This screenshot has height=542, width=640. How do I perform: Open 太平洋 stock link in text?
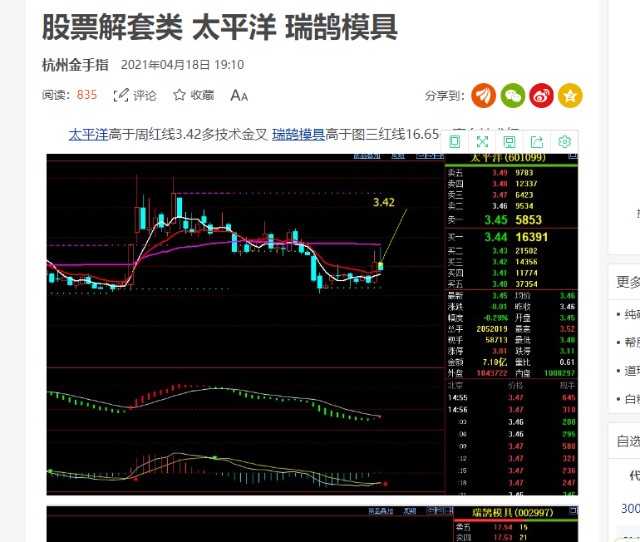pyautogui.click(x=88, y=133)
